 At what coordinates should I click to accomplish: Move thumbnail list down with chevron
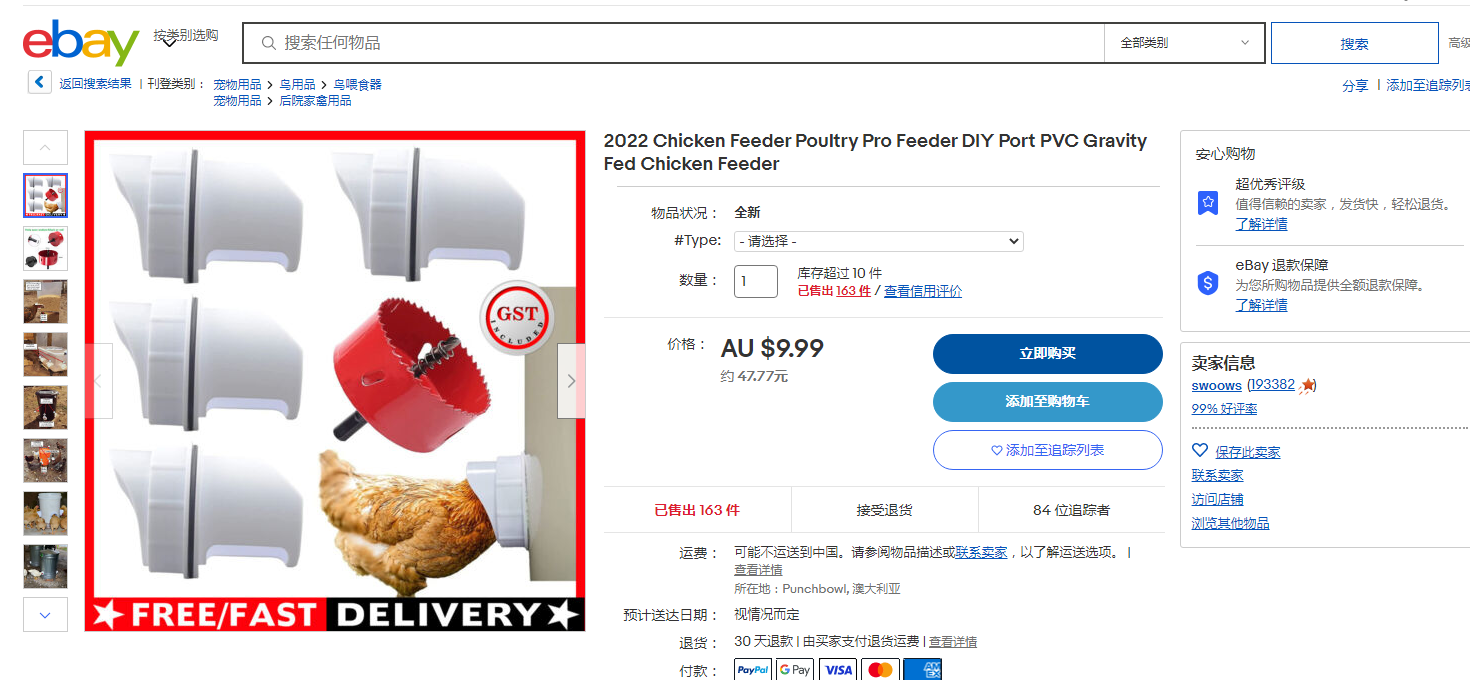pos(45,615)
